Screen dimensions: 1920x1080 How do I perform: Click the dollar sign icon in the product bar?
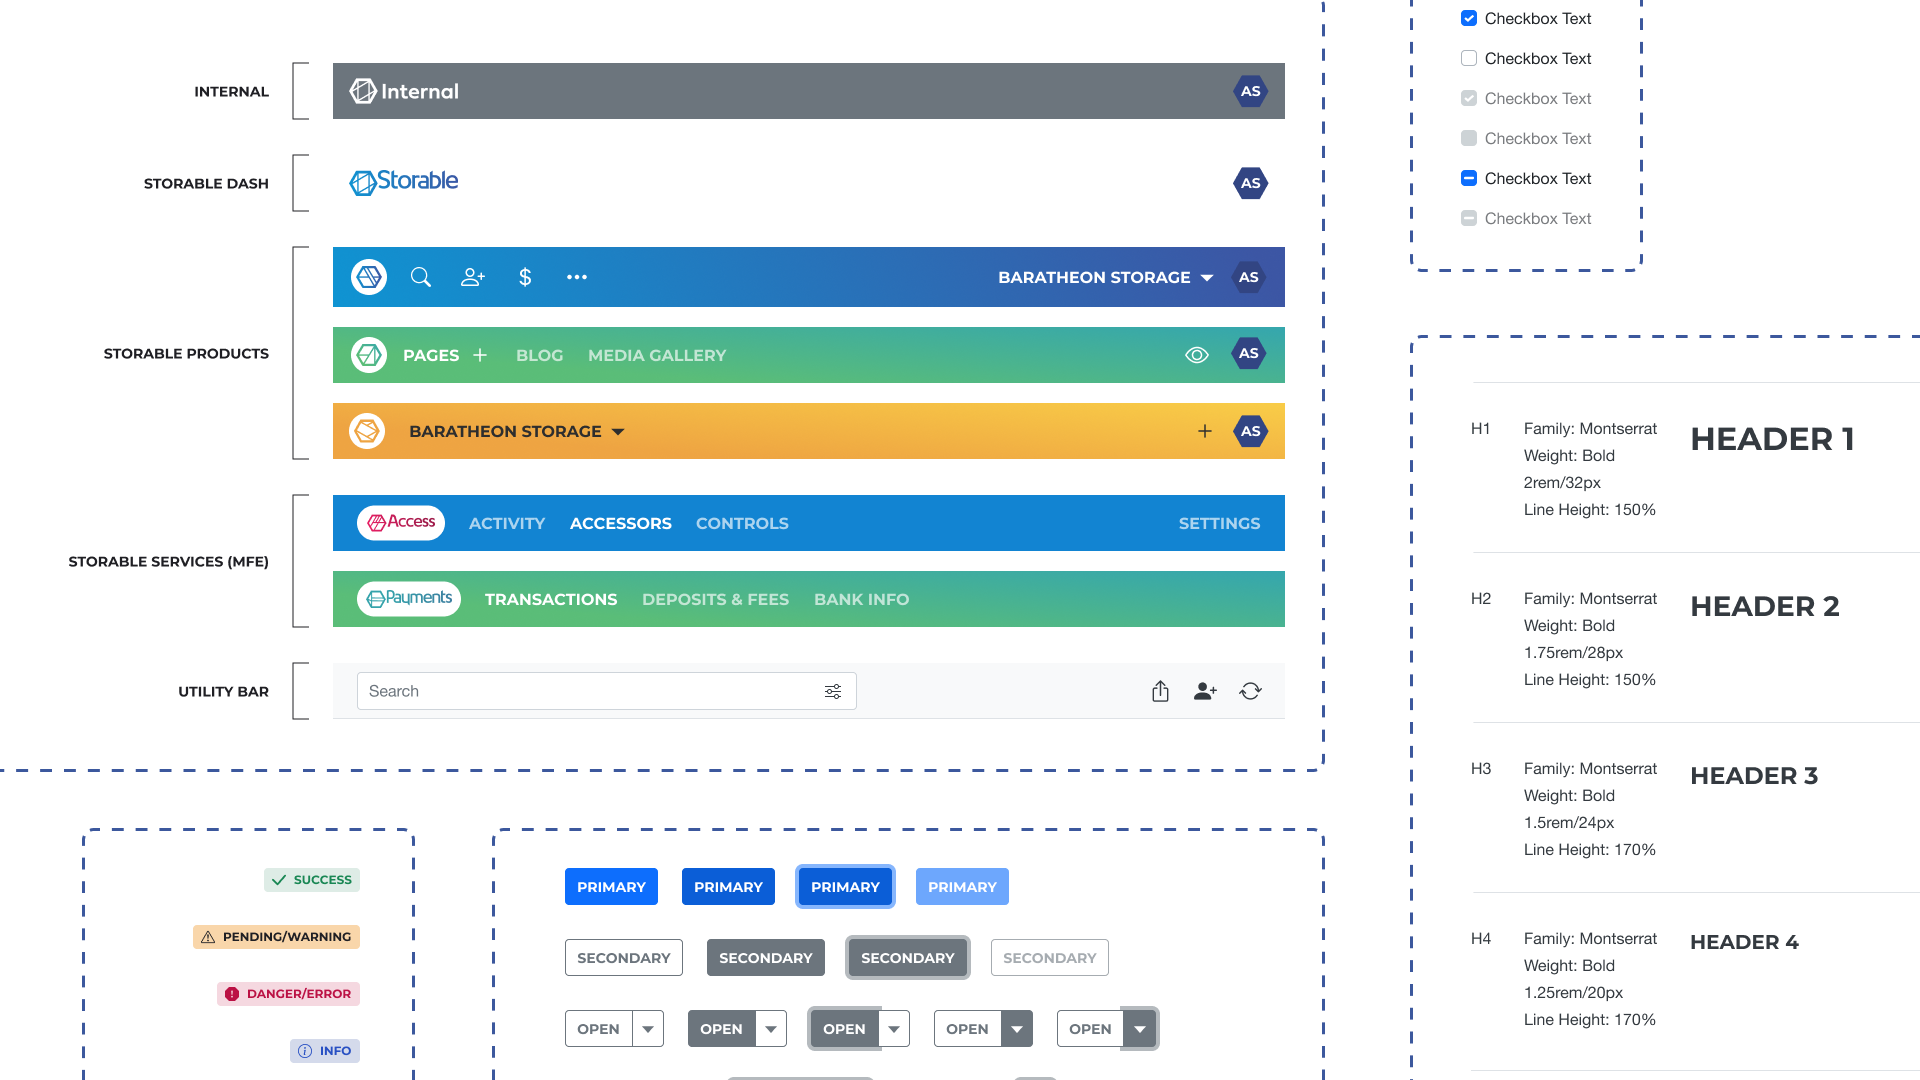click(524, 277)
